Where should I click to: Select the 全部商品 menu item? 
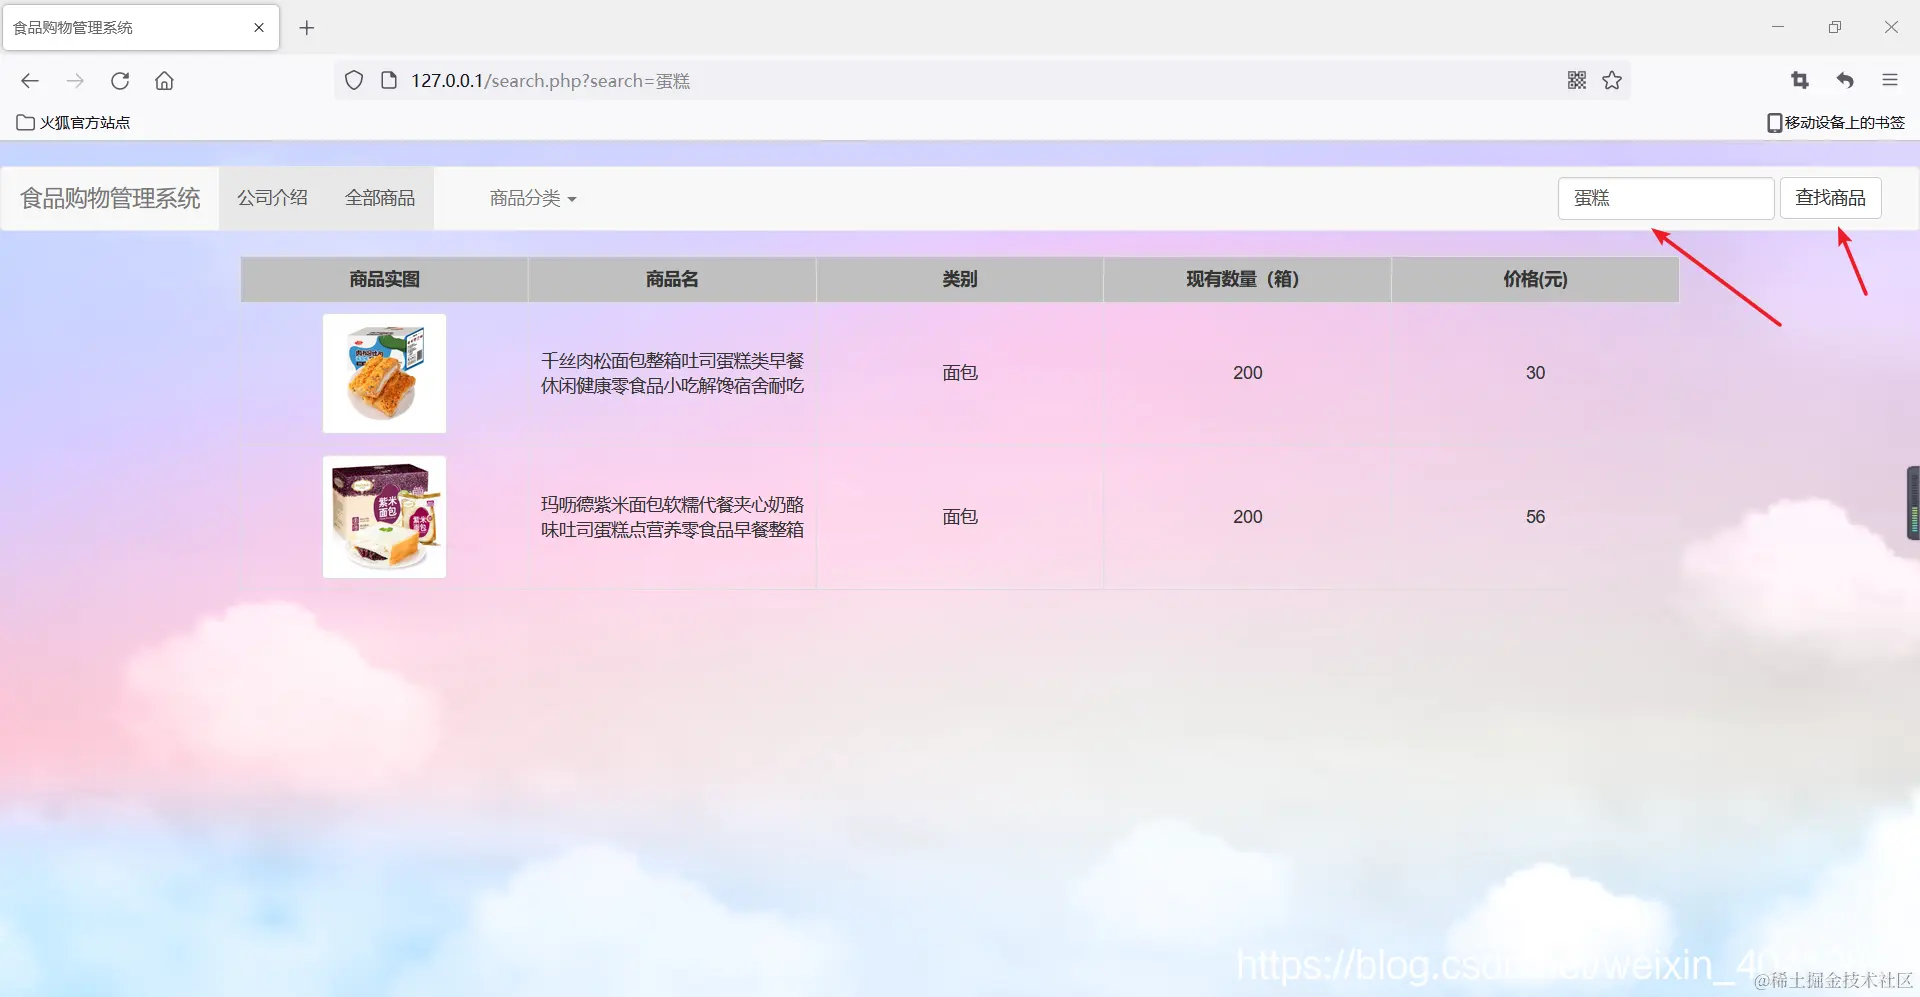coord(380,197)
